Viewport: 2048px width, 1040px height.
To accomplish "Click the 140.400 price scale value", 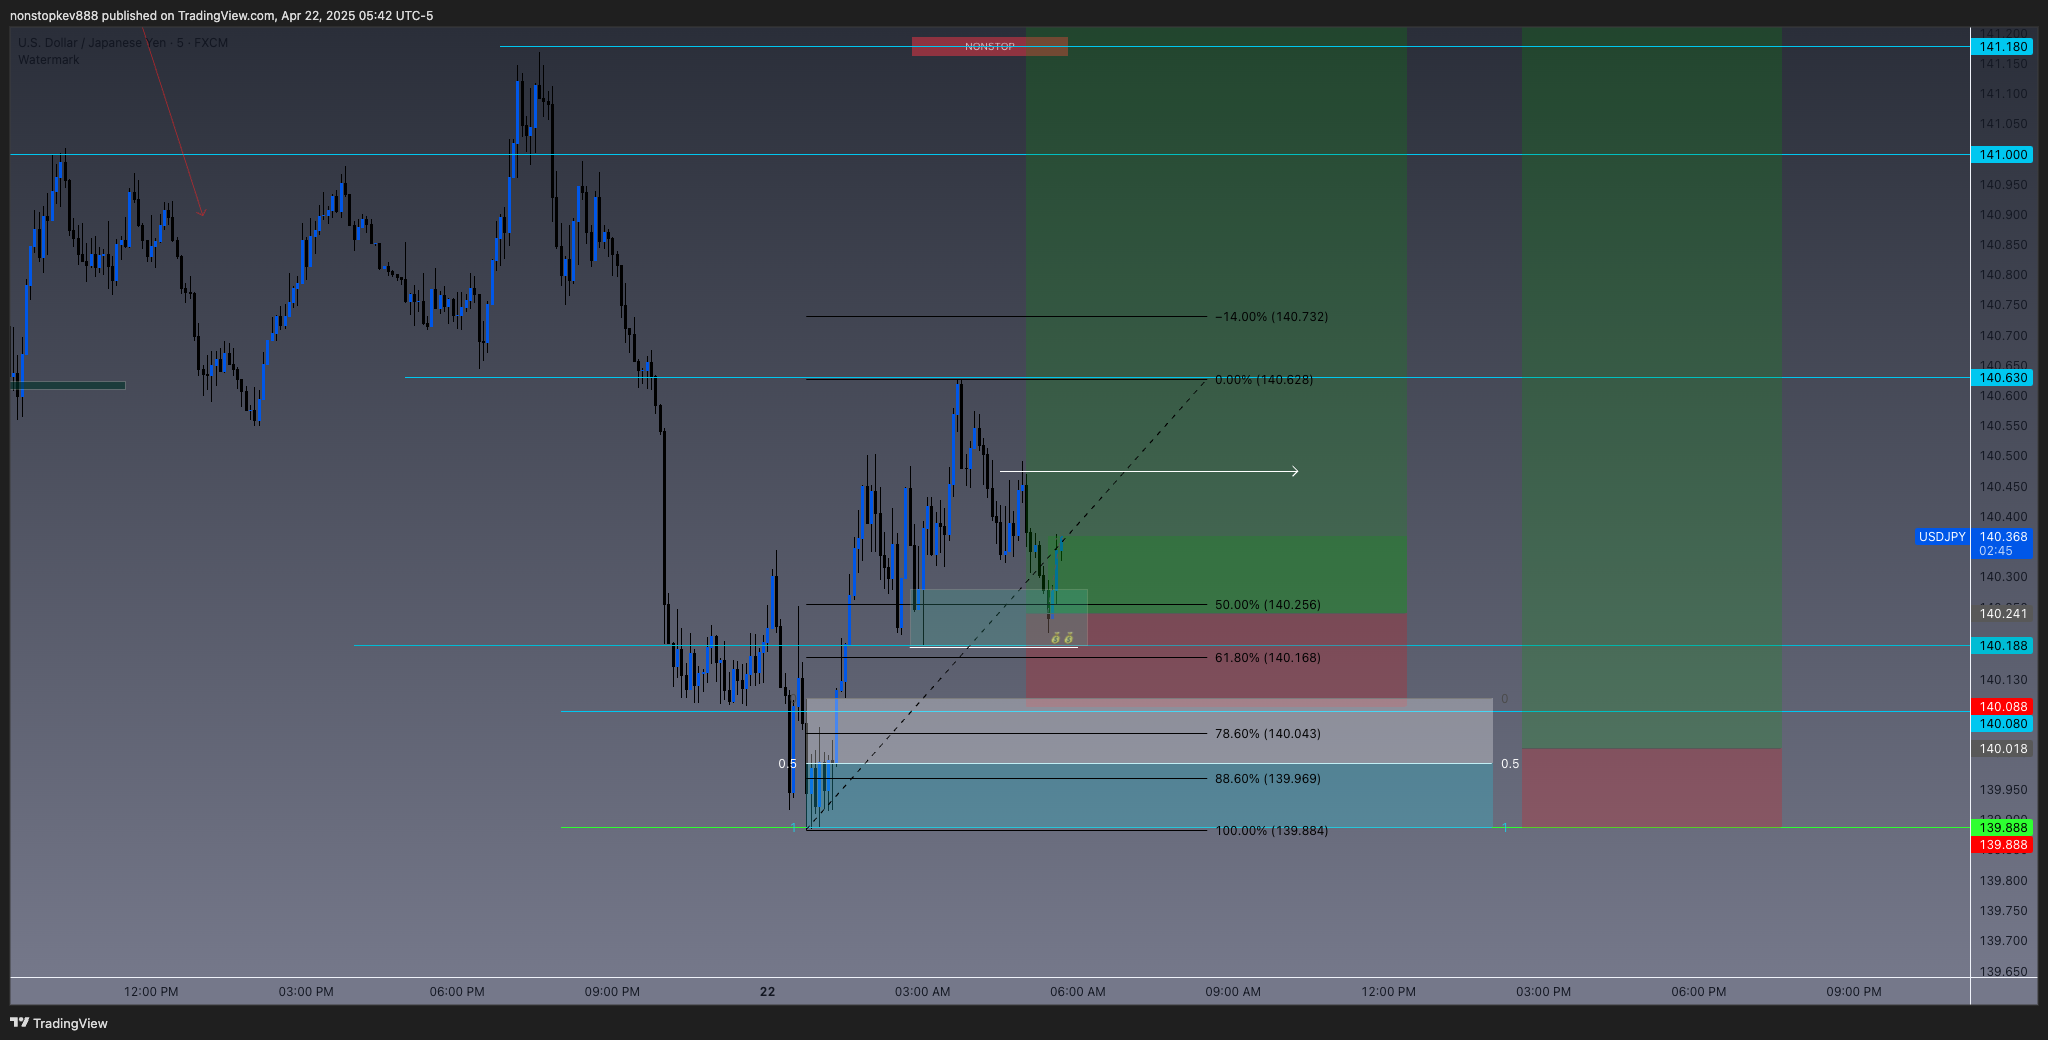I will click(x=2004, y=517).
